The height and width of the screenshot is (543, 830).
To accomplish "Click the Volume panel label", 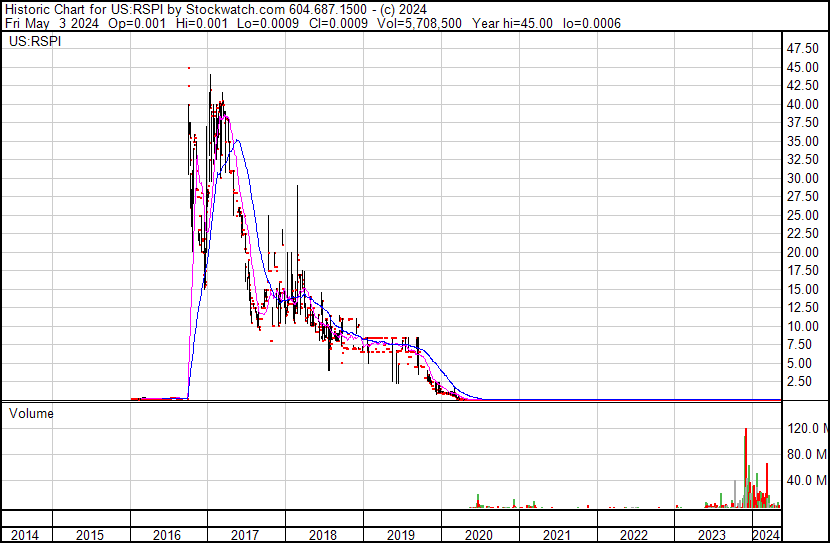I will (x=31, y=413).
